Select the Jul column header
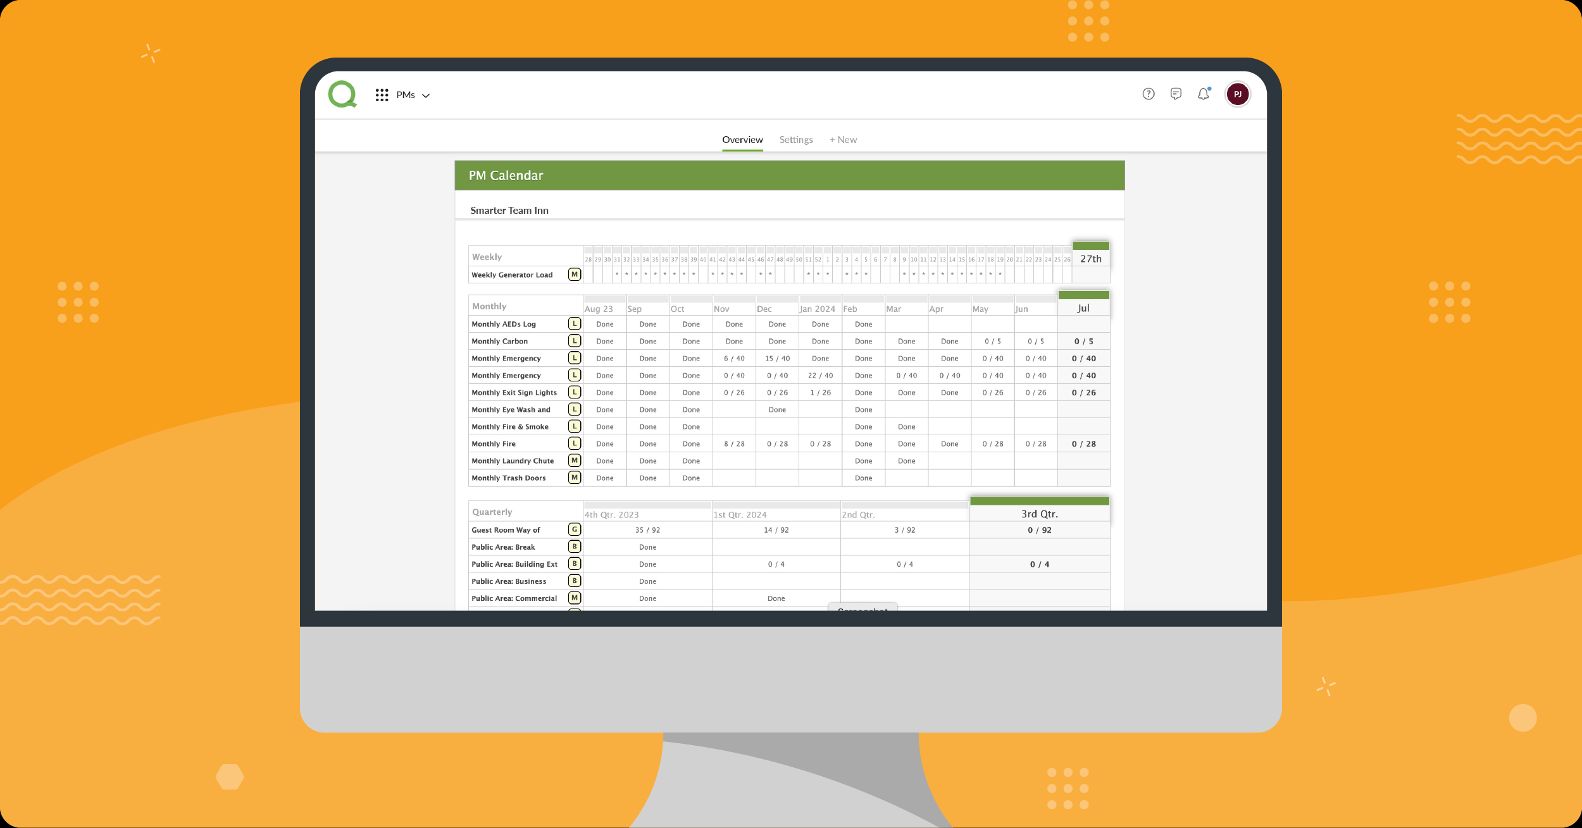 point(1083,308)
